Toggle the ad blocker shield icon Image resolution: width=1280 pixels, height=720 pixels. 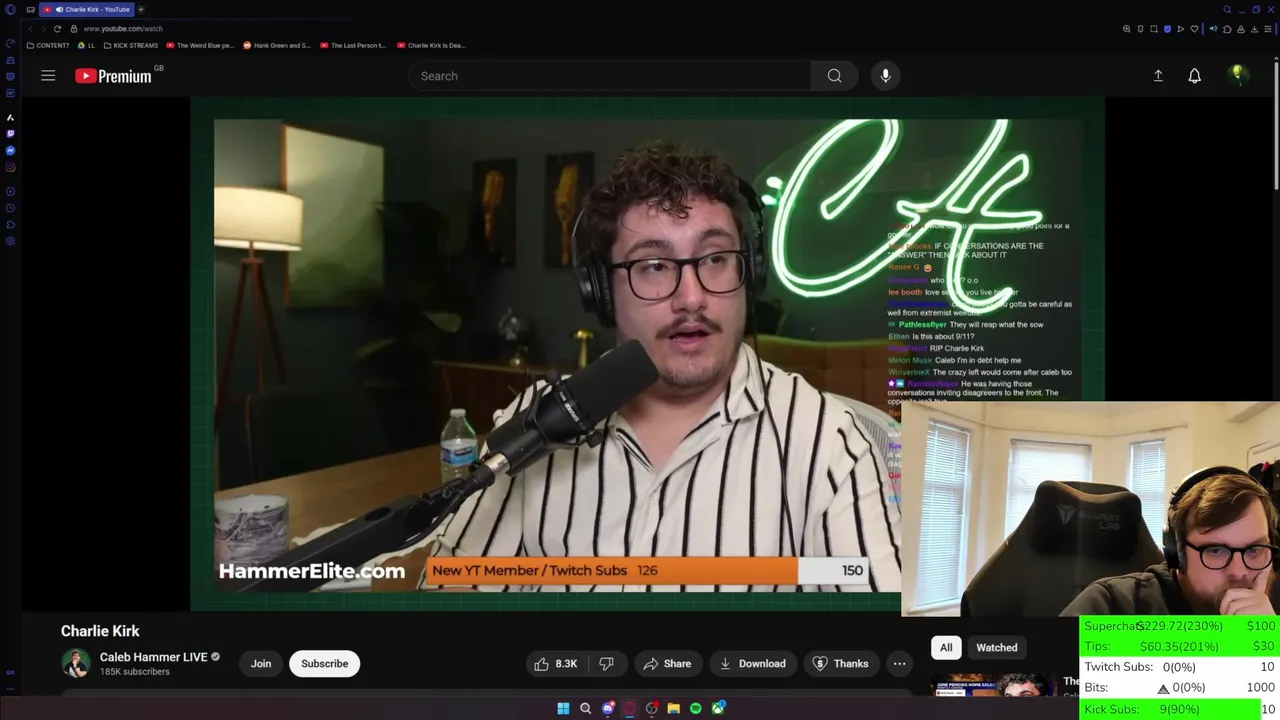1167,29
